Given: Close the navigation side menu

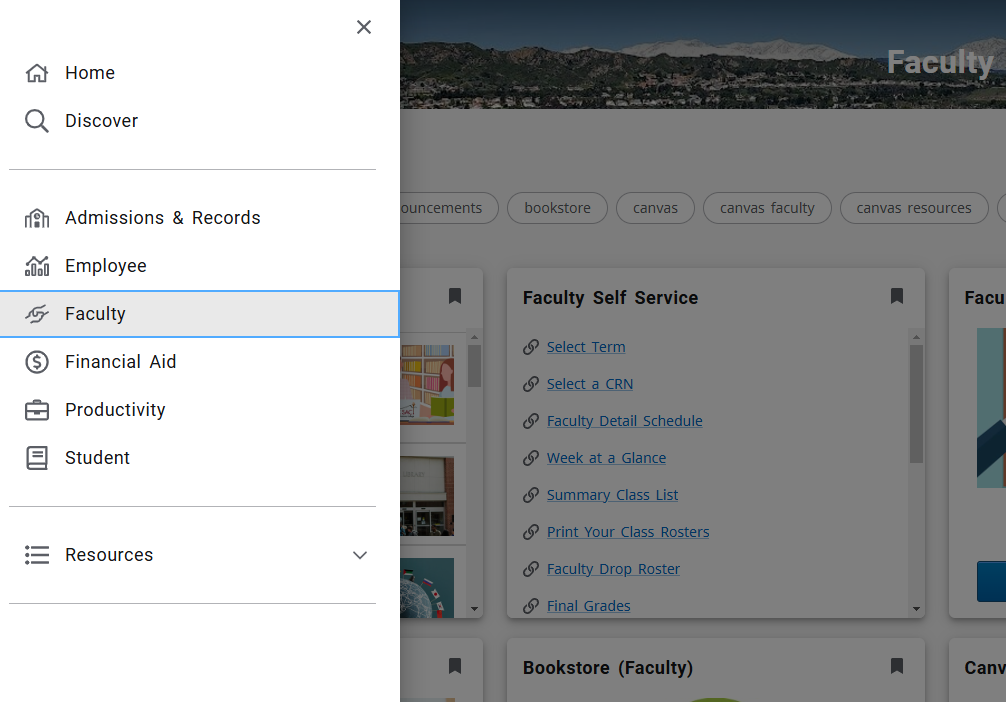Looking at the screenshot, I should tap(364, 27).
